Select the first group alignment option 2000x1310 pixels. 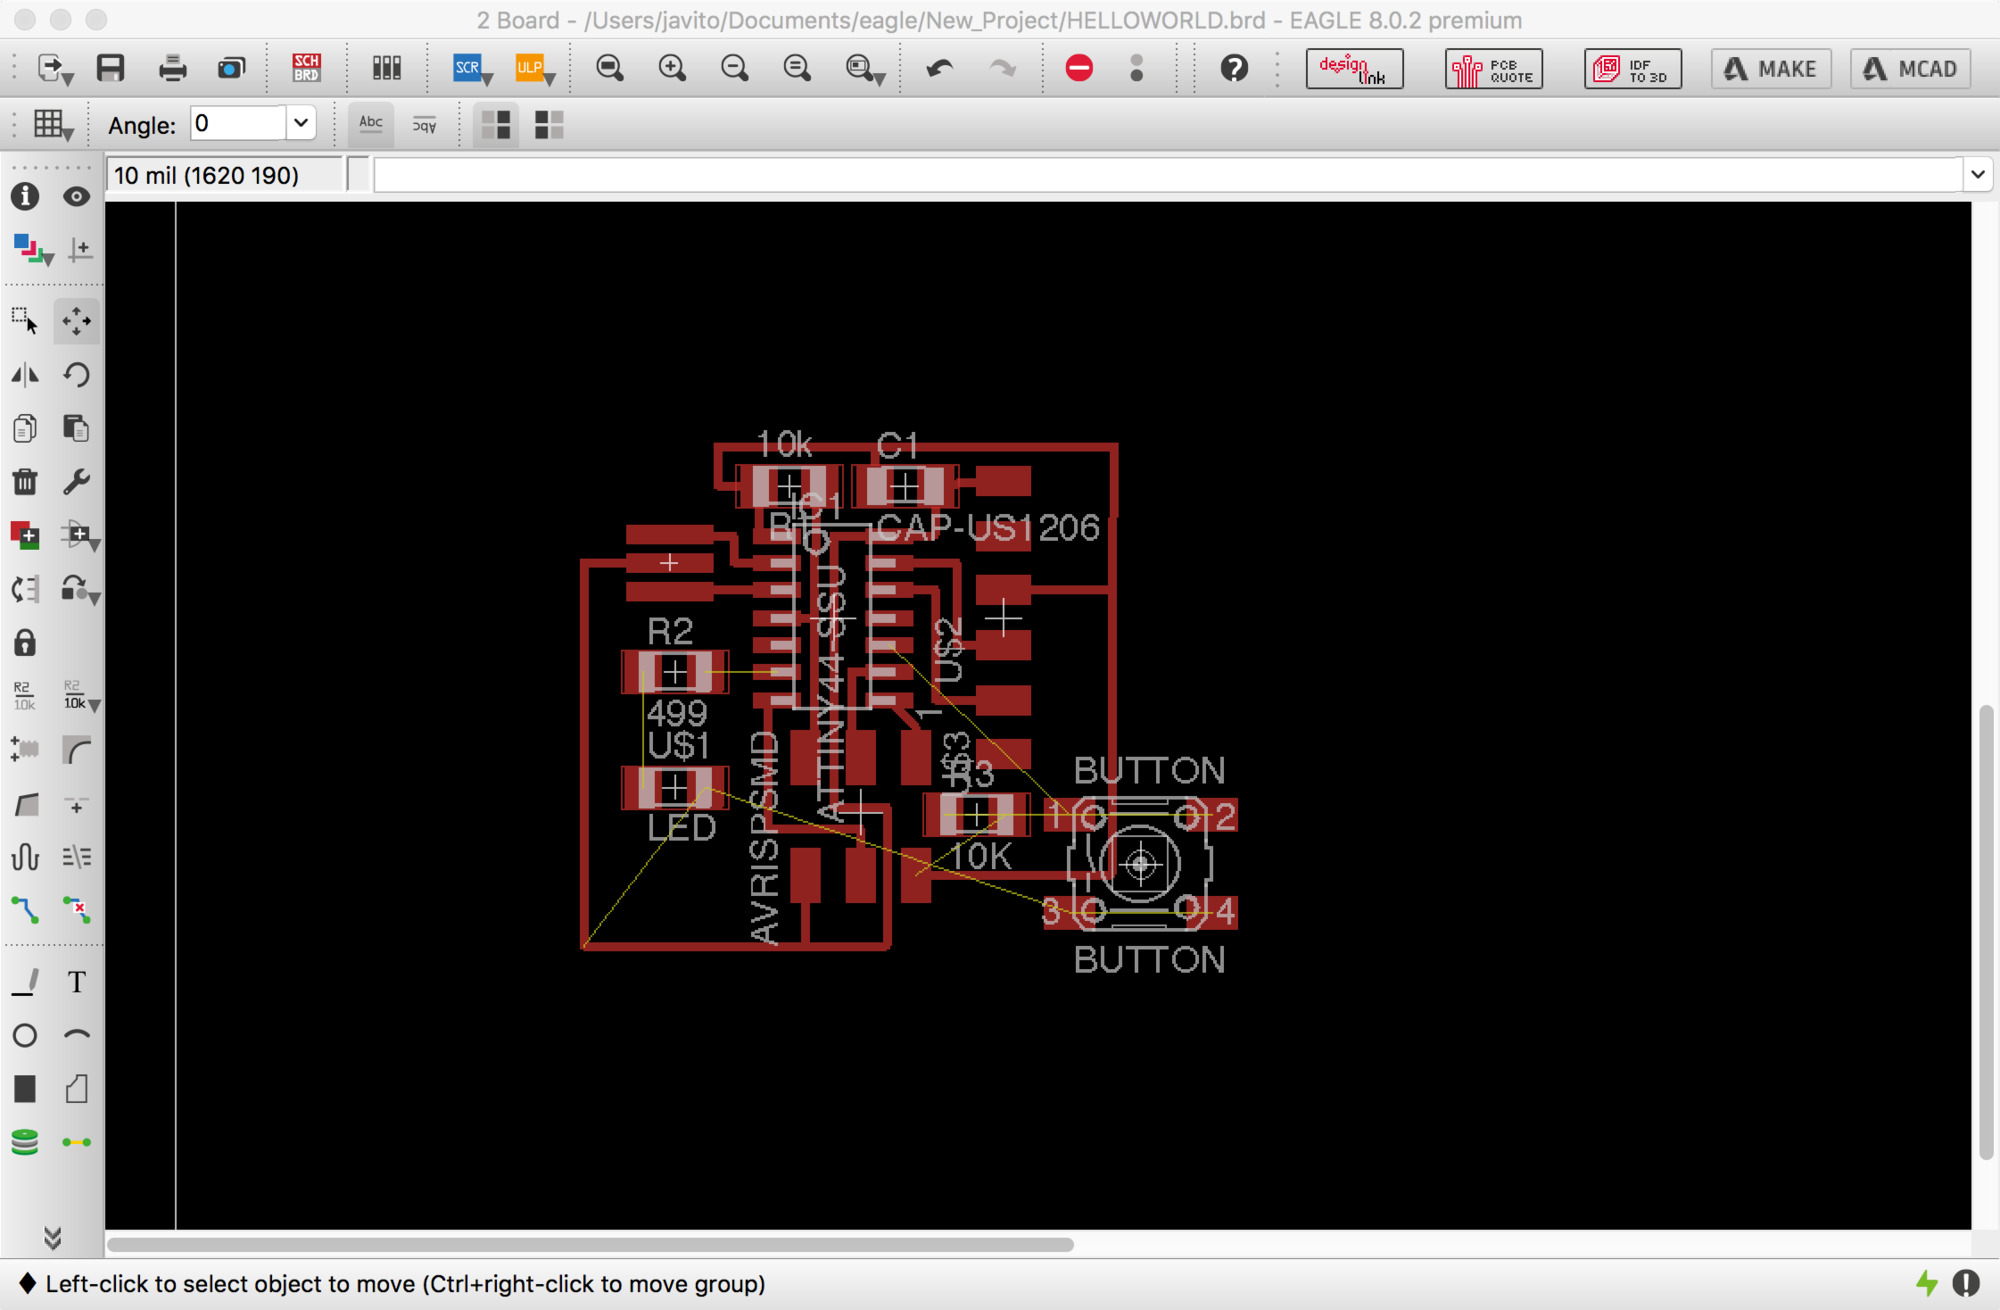pos(496,125)
